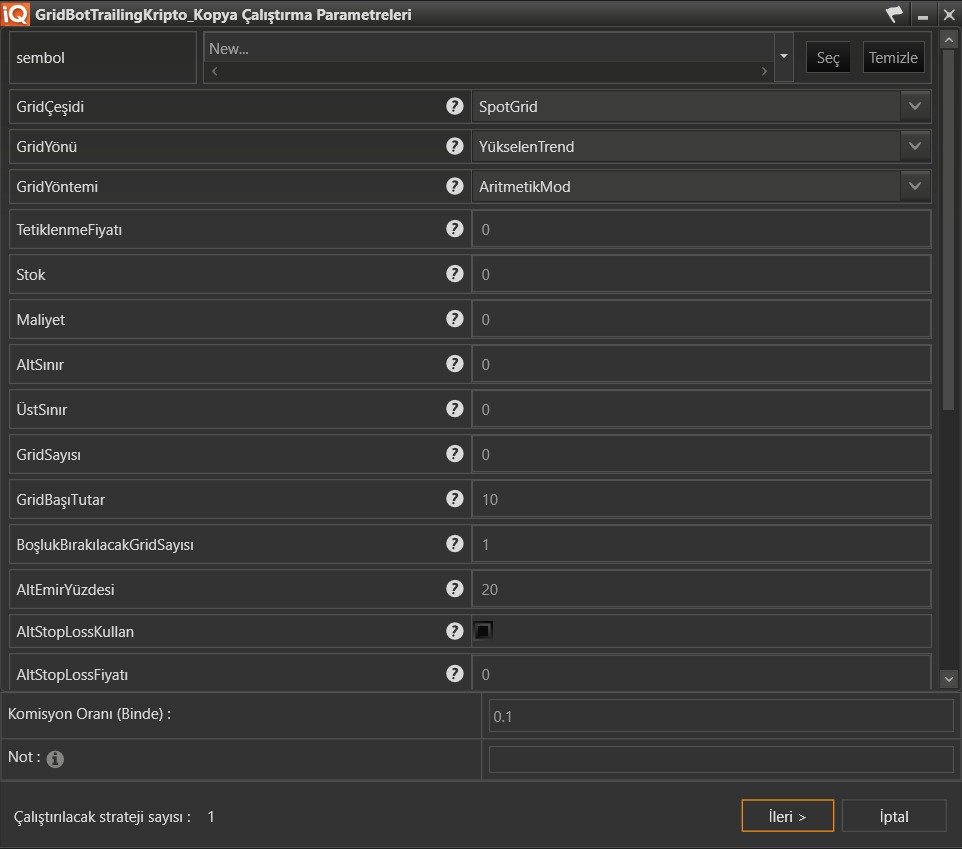The height and width of the screenshot is (849, 962).
Task: Click the GridBaşıTutar field showing 10
Action: [x=701, y=499]
